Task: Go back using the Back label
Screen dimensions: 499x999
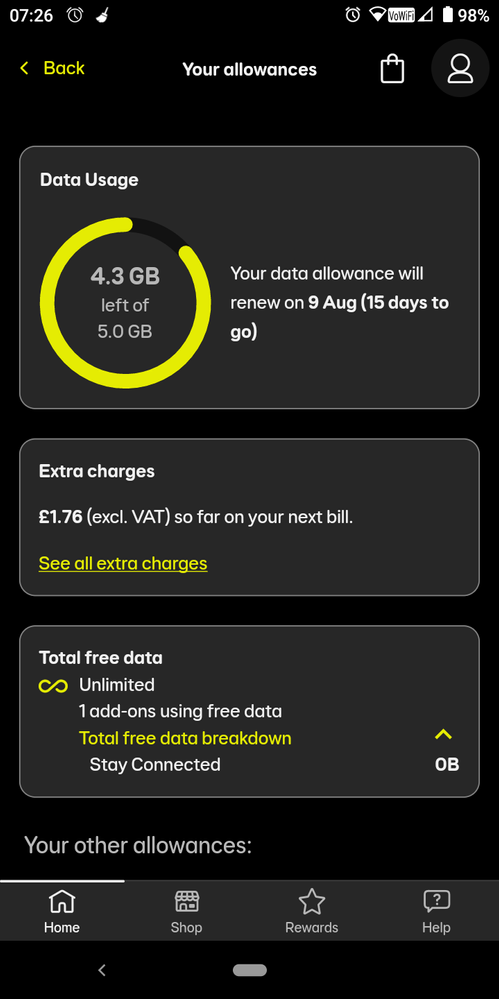Action: [64, 68]
